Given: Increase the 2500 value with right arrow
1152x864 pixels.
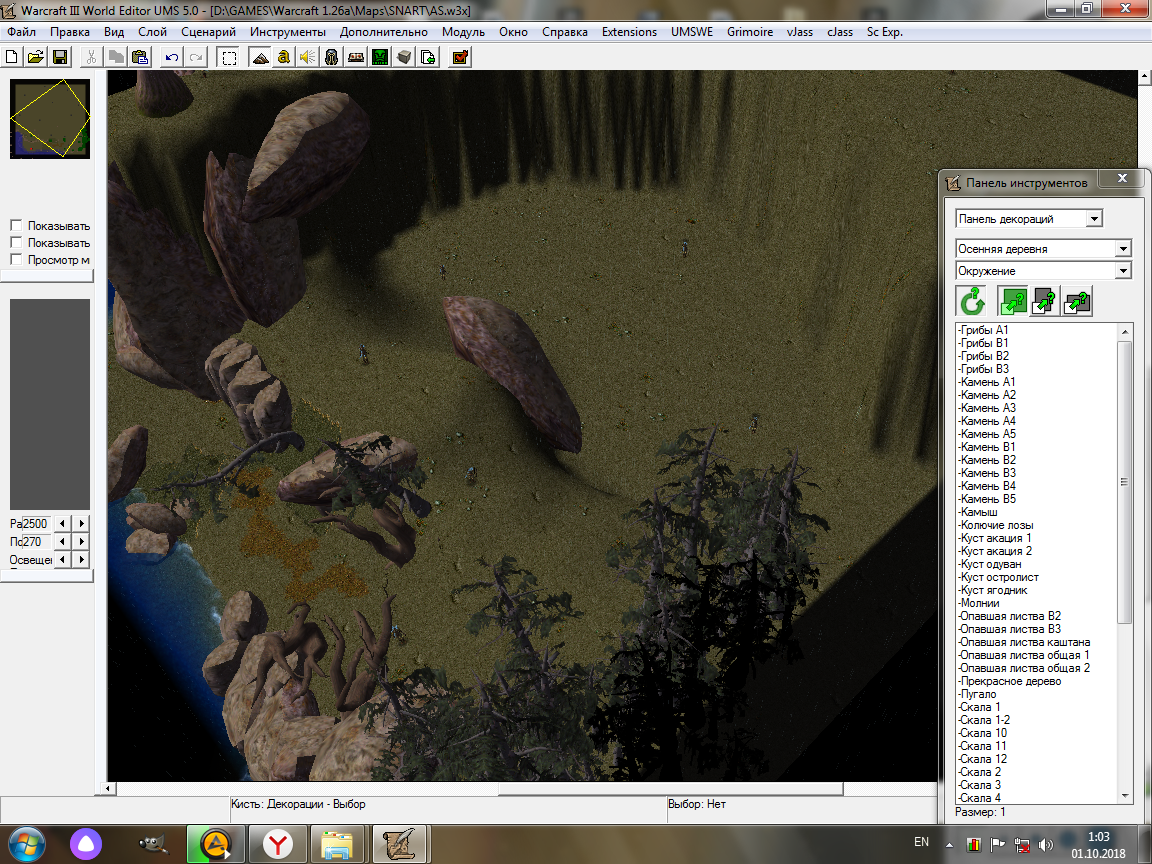Looking at the screenshot, I should [x=82, y=524].
